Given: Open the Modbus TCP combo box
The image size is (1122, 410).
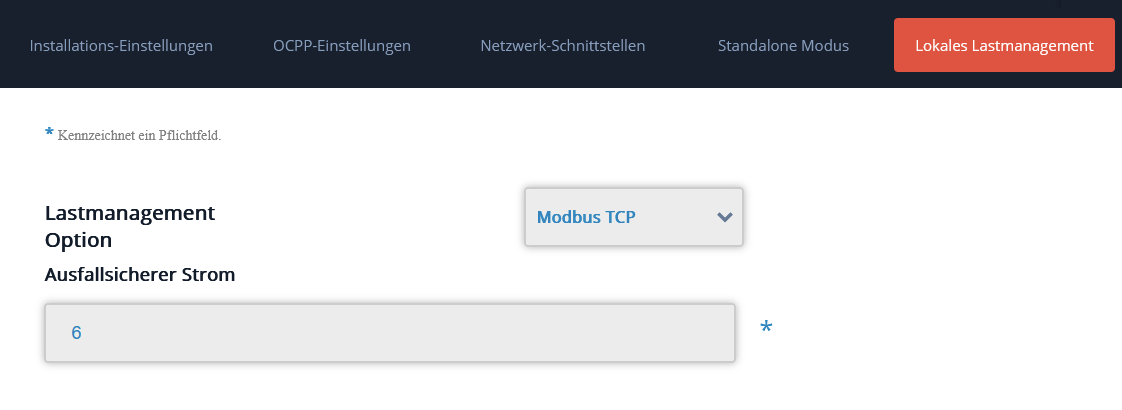Looking at the screenshot, I should [x=634, y=217].
